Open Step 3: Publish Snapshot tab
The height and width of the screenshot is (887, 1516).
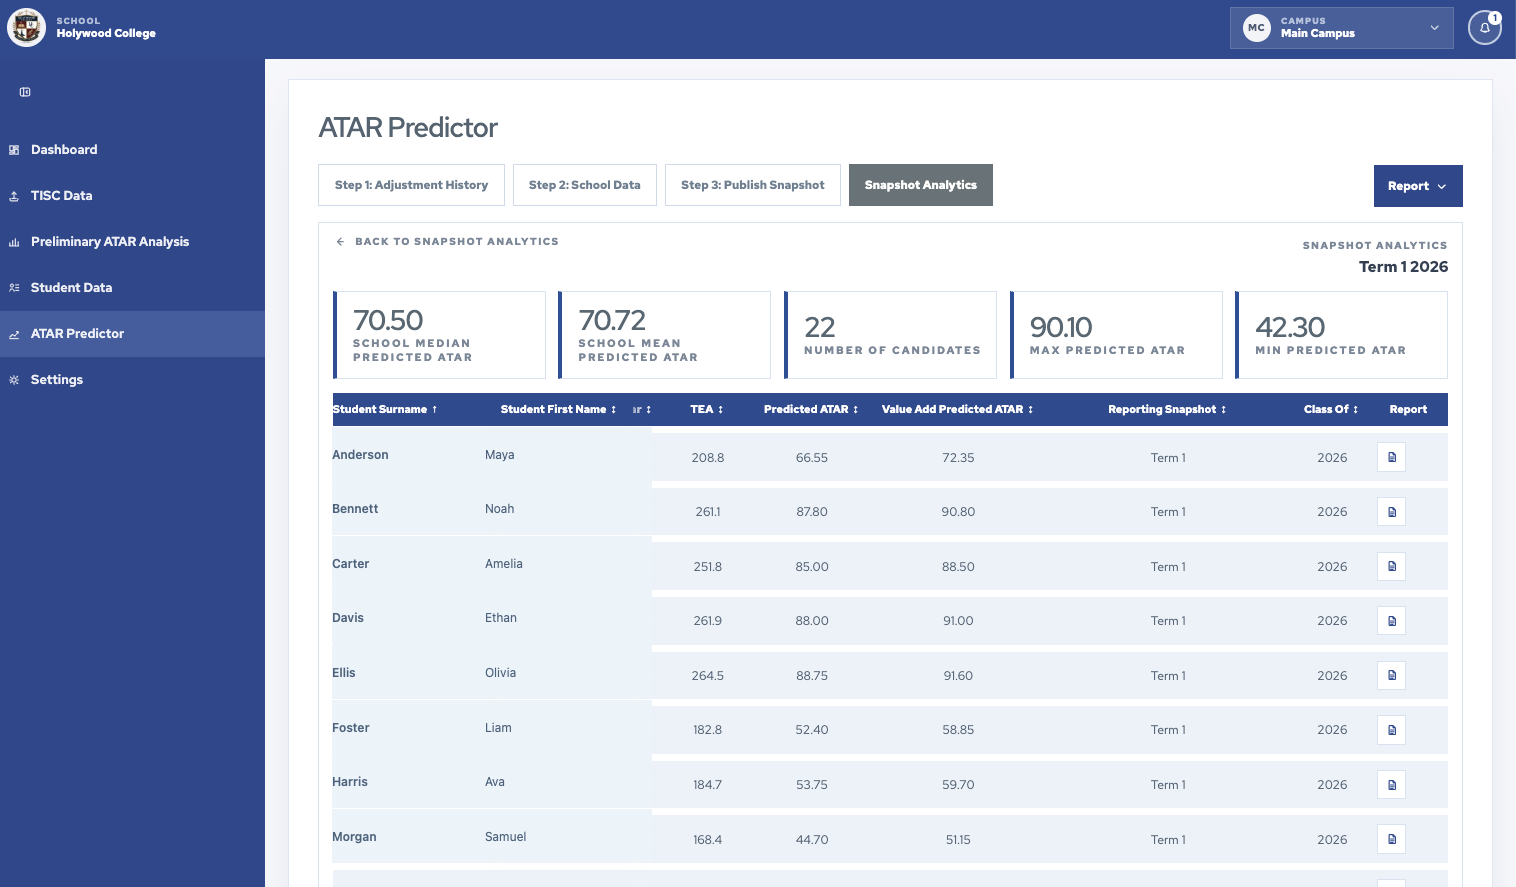click(753, 185)
